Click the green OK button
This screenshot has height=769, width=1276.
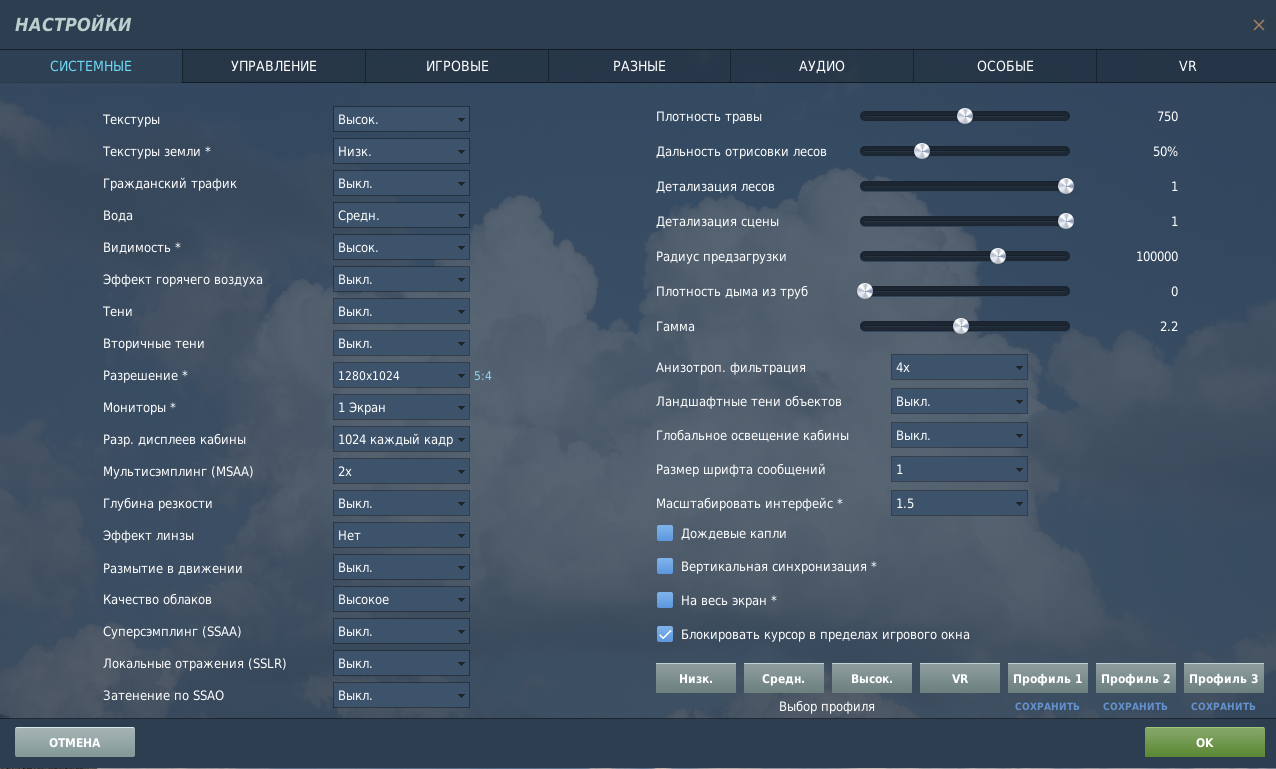tap(1204, 742)
